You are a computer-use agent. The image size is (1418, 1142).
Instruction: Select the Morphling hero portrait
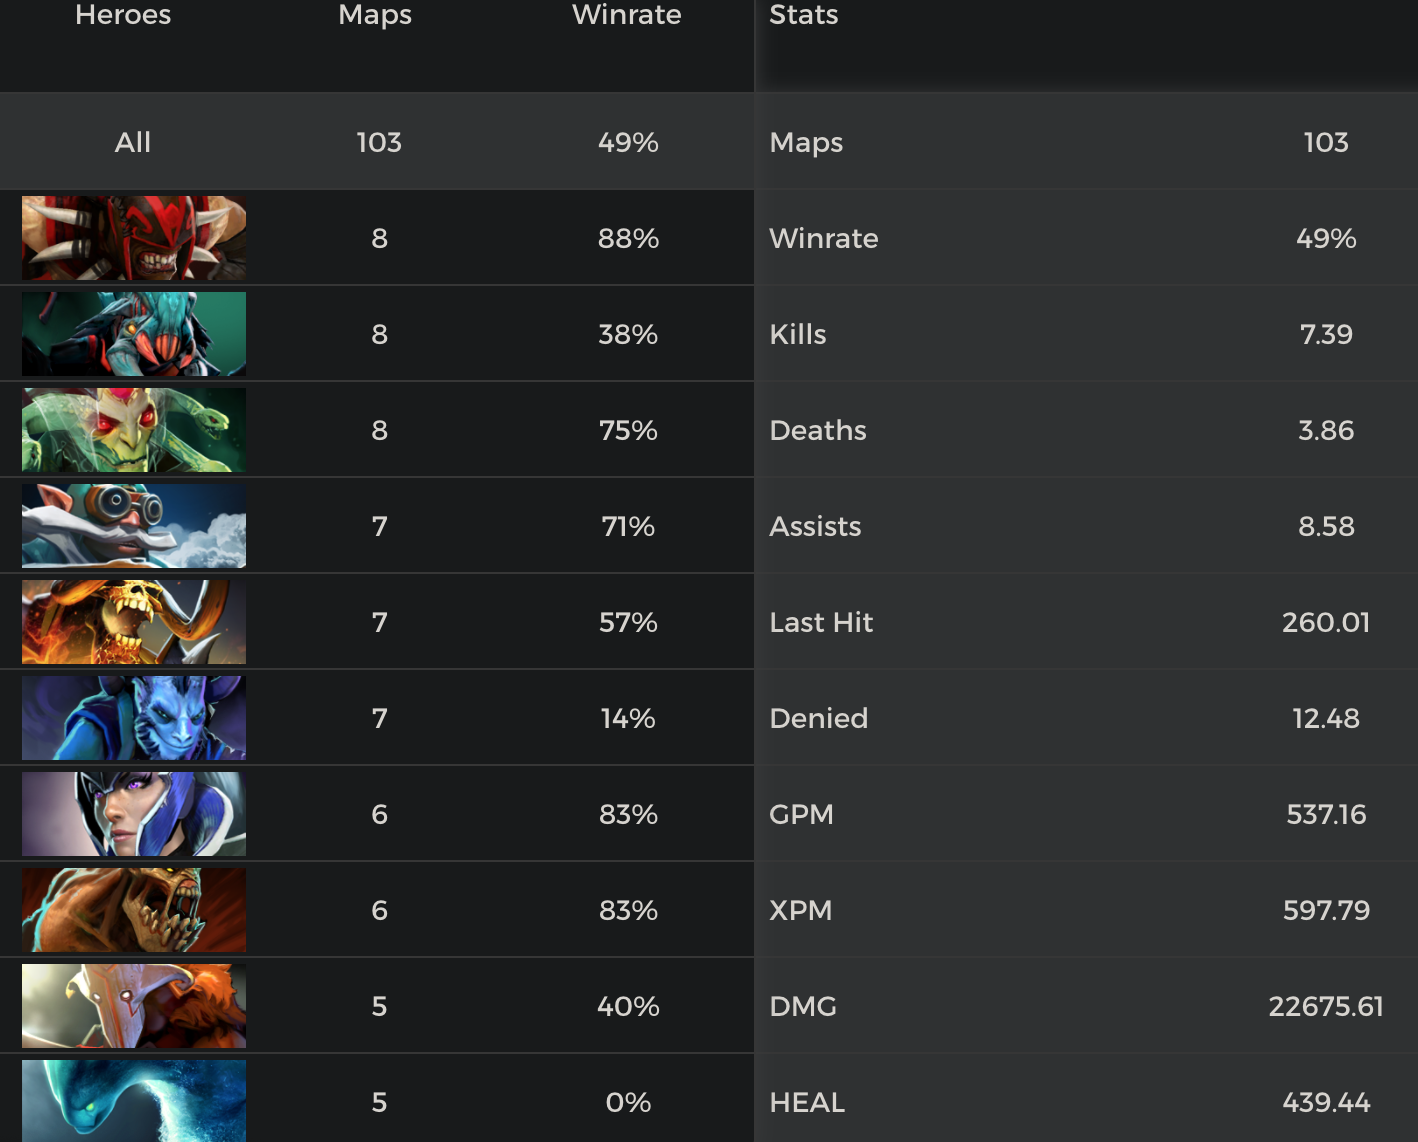pyautogui.click(x=134, y=1100)
